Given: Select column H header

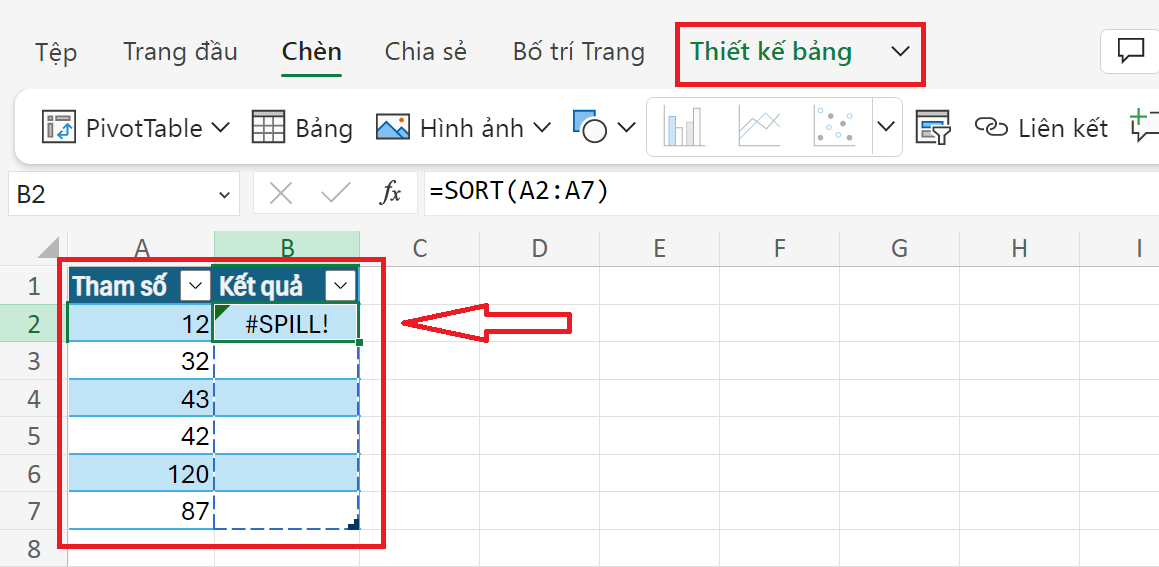Looking at the screenshot, I should 1019,248.
